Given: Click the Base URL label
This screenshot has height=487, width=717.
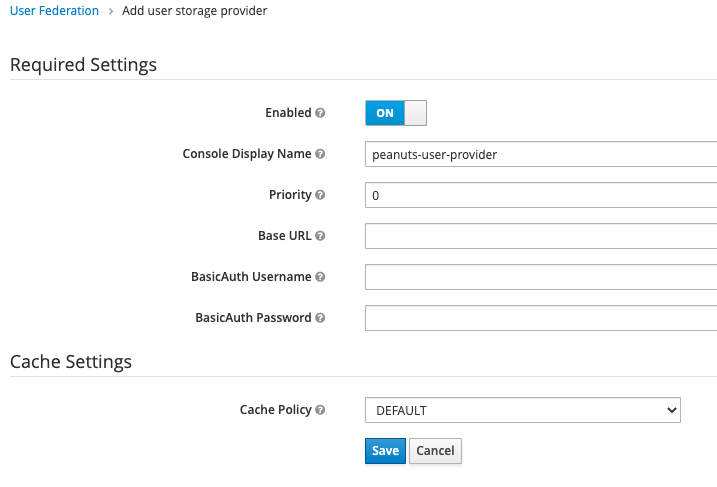Looking at the screenshot, I should click(x=284, y=235).
